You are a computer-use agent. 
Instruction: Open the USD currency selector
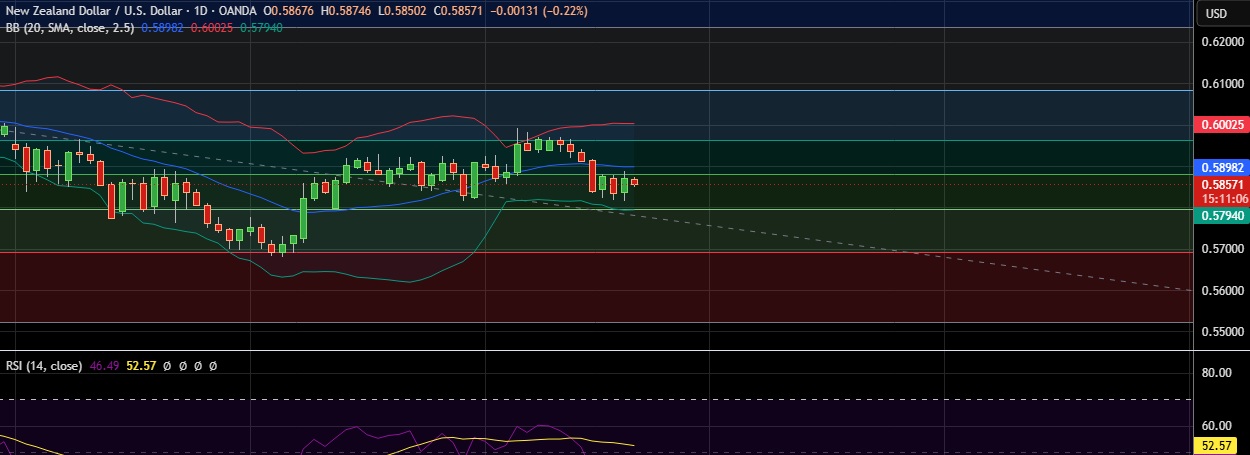(x=1216, y=13)
